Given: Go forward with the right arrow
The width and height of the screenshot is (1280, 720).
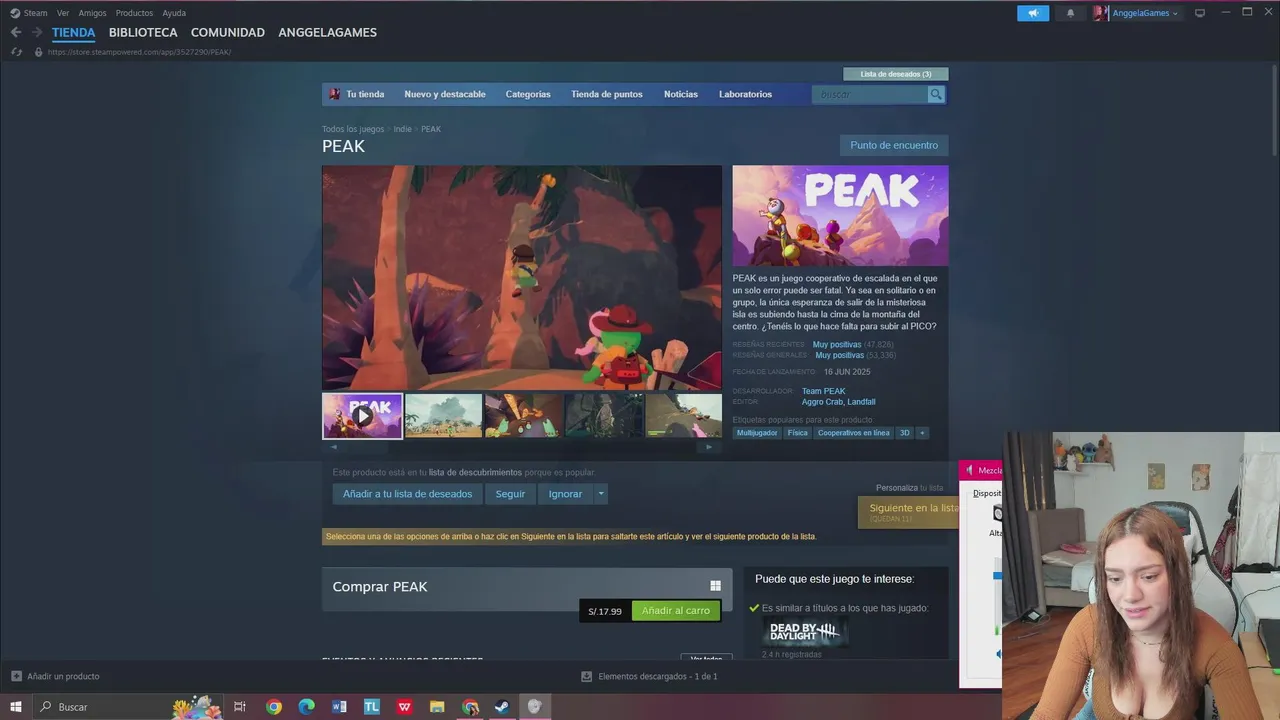Looking at the screenshot, I should [x=37, y=32].
